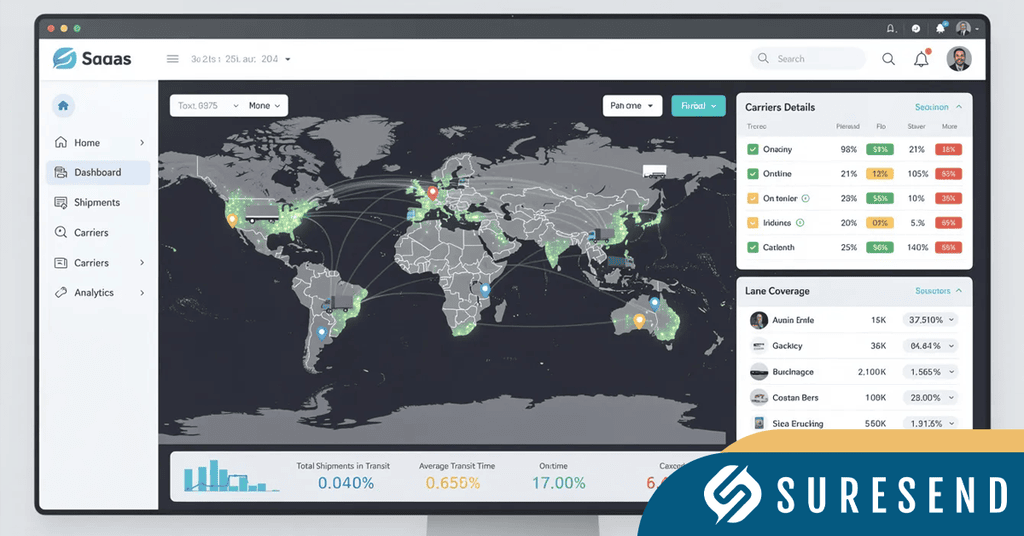Toggle the On tonier carrier checkbox
The width and height of the screenshot is (1024, 536).
753,198
